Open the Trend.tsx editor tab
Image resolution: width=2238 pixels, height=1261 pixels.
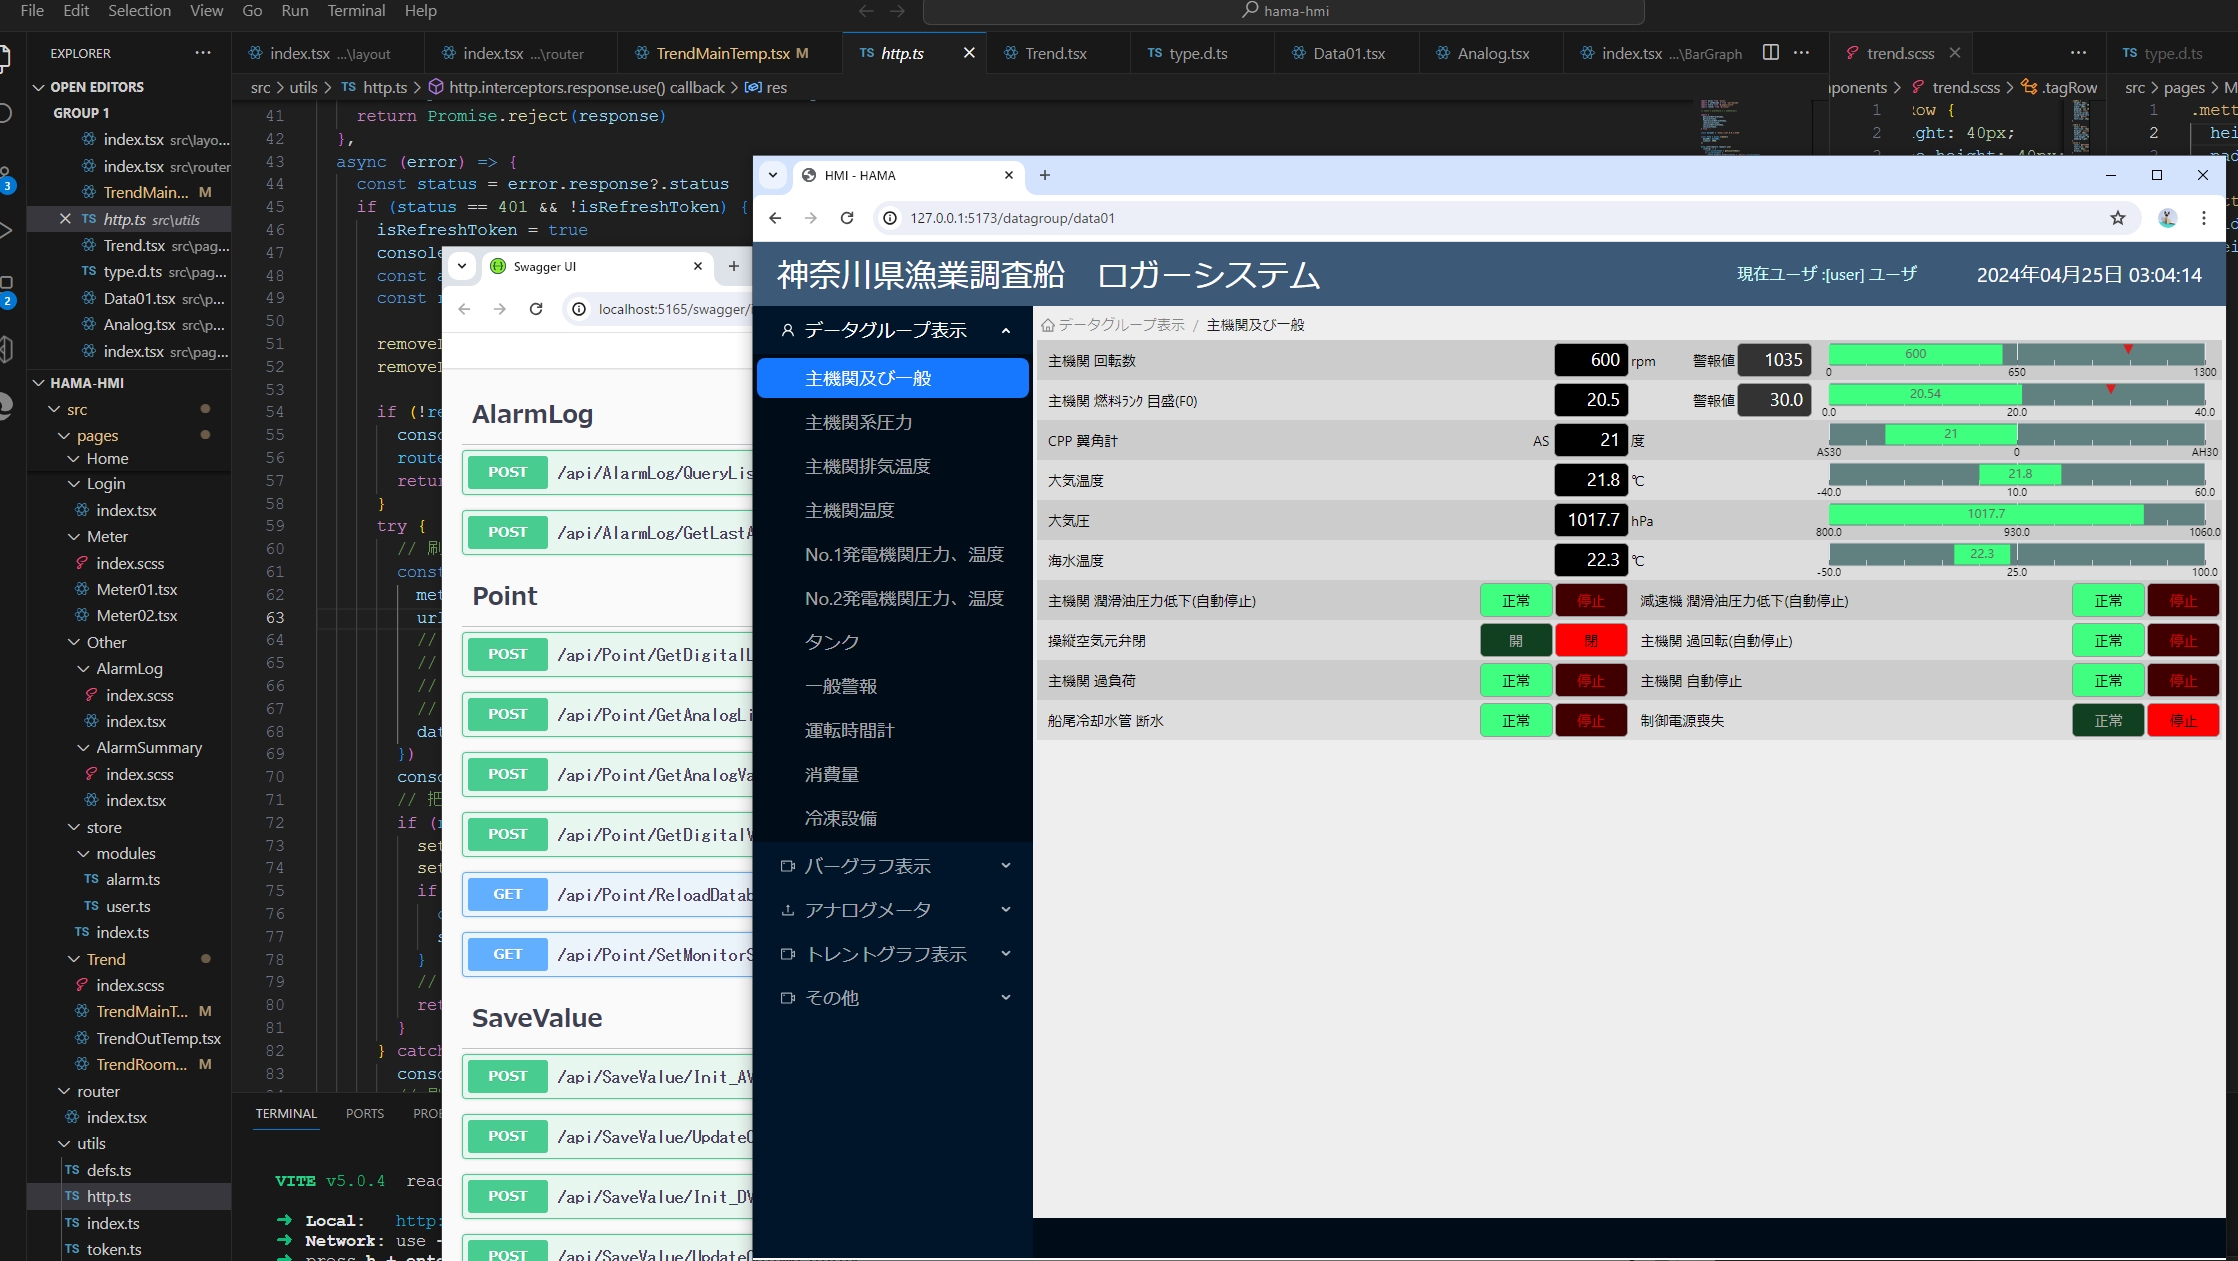[x=1054, y=52]
